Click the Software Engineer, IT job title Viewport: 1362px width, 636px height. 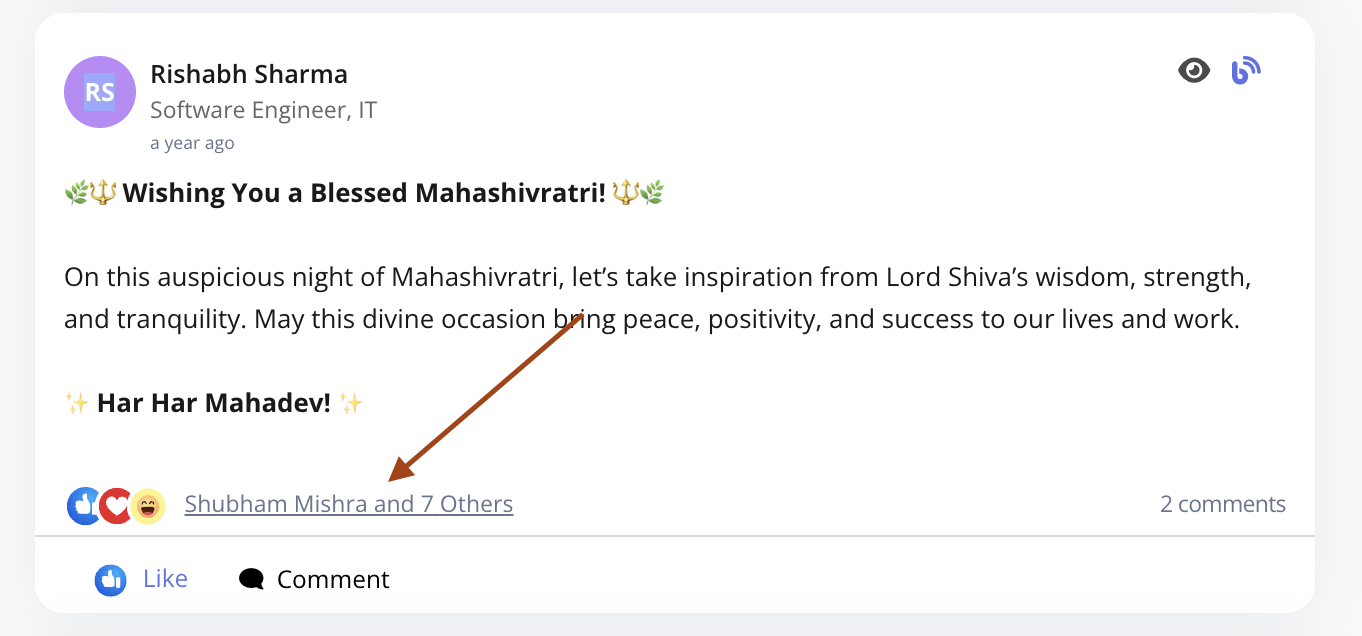pos(263,110)
